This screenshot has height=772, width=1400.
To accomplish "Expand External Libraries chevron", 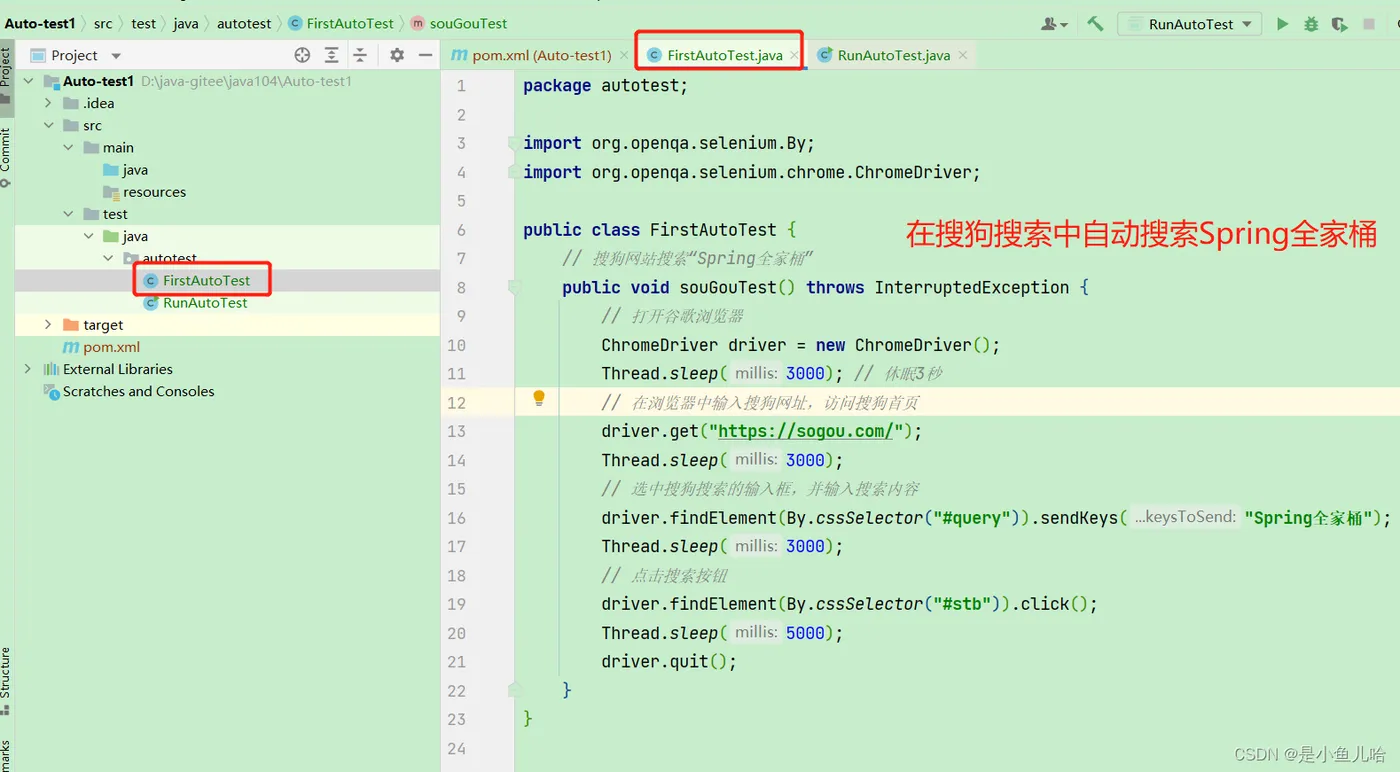I will coord(28,369).
